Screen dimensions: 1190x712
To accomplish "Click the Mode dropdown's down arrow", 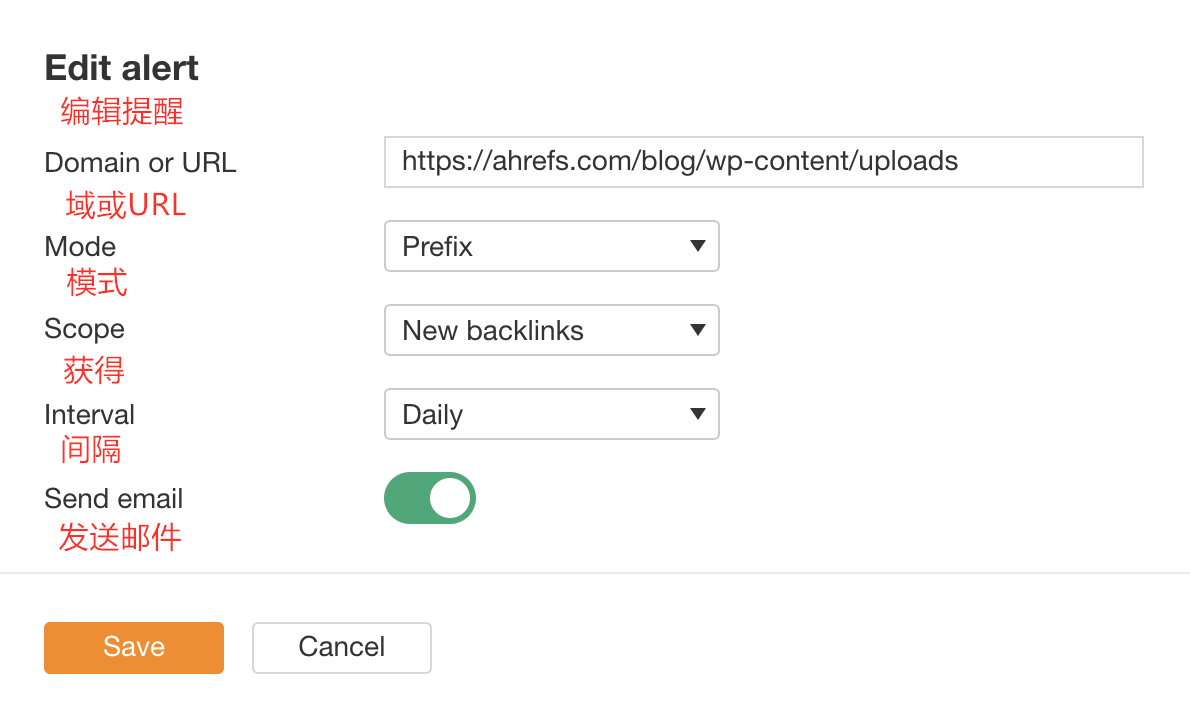I will [x=698, y=246].
